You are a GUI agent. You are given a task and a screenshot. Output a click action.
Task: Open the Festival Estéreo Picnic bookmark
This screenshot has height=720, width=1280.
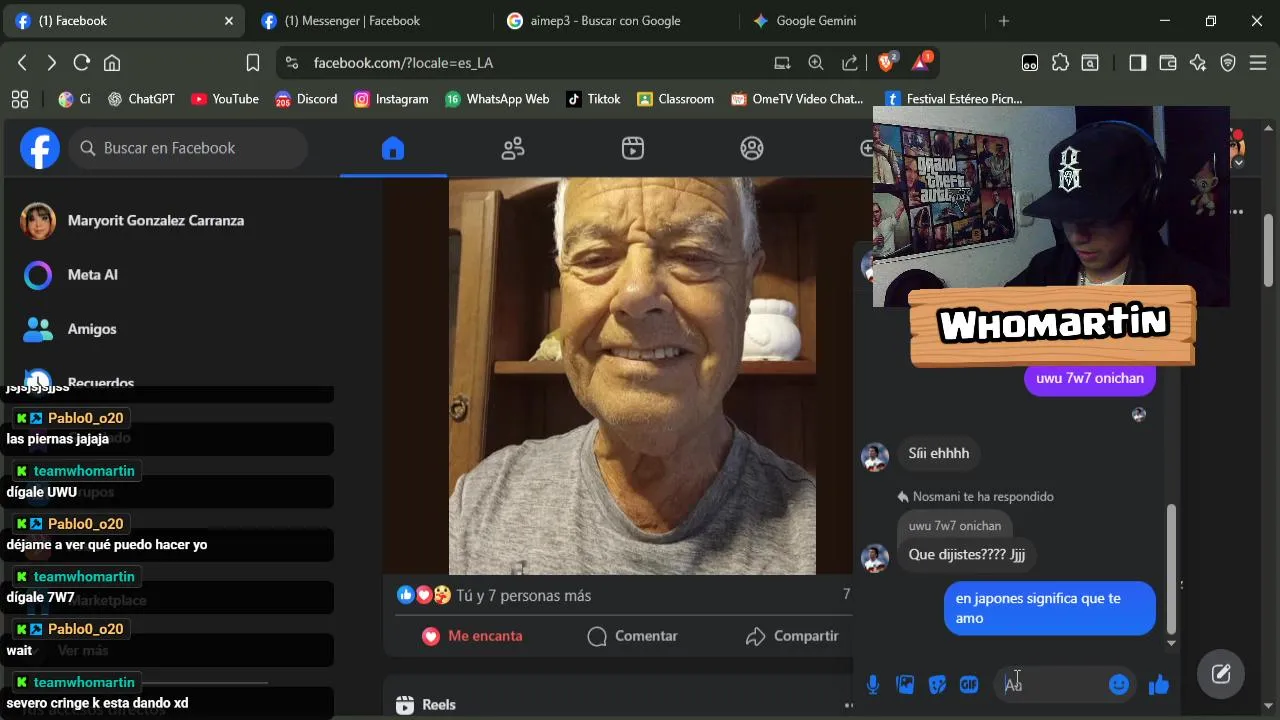[953, 99]
